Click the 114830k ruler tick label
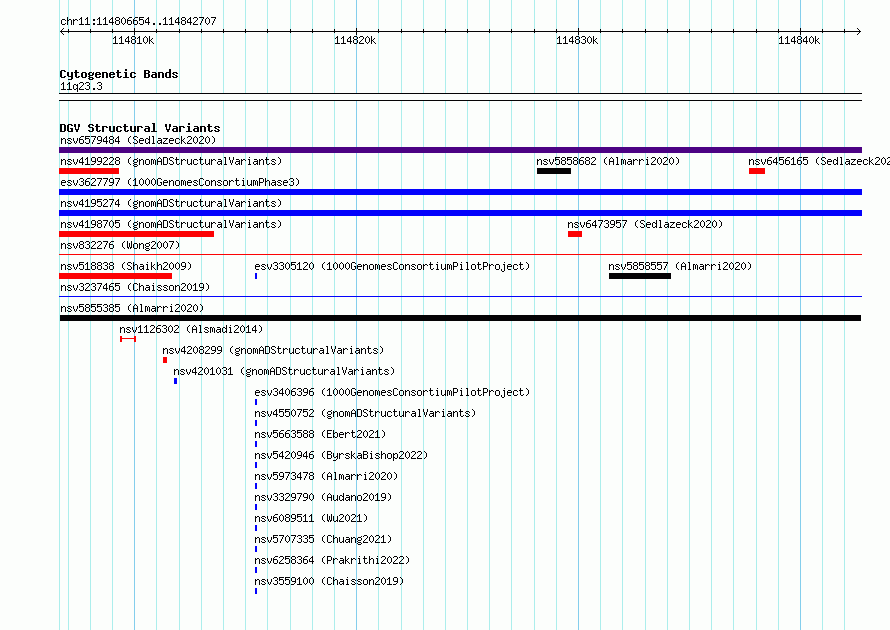890x630 pixels. click(x=577, y=40)
